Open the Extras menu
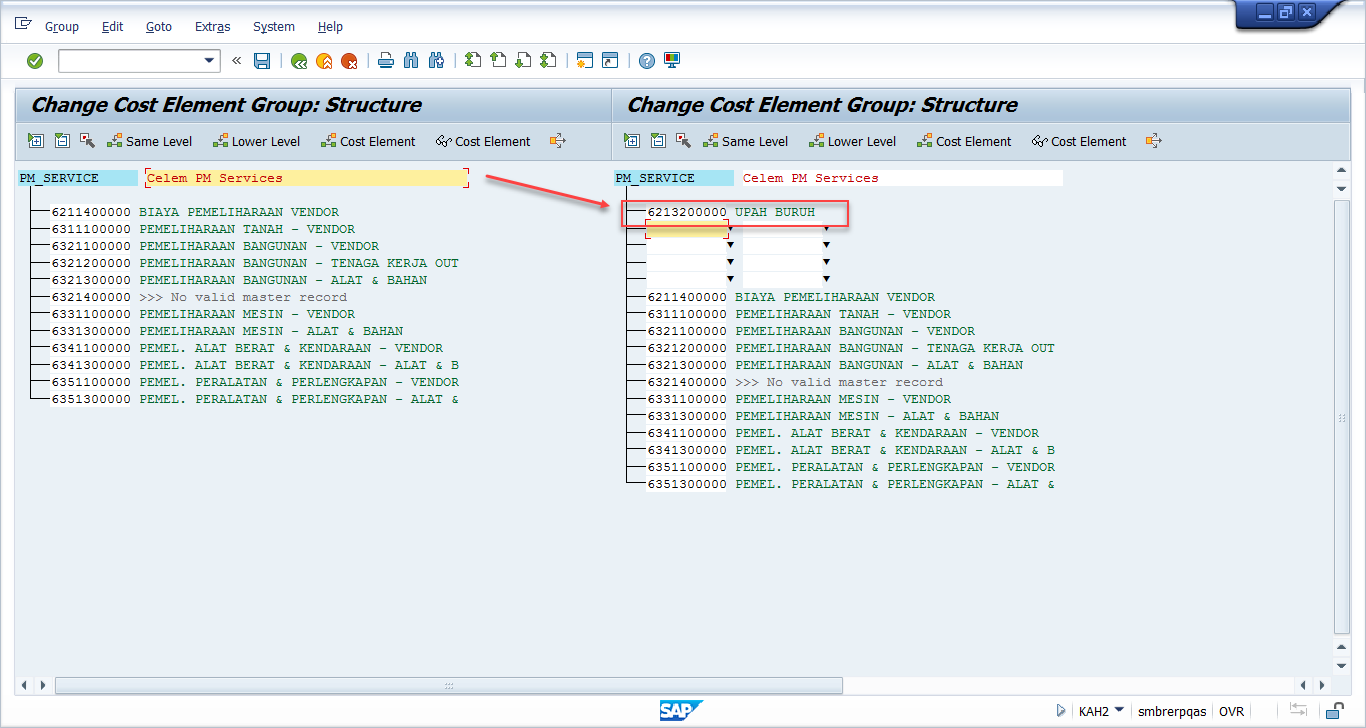This screenshot has height=728, width=1366. (x=212, y=27)
